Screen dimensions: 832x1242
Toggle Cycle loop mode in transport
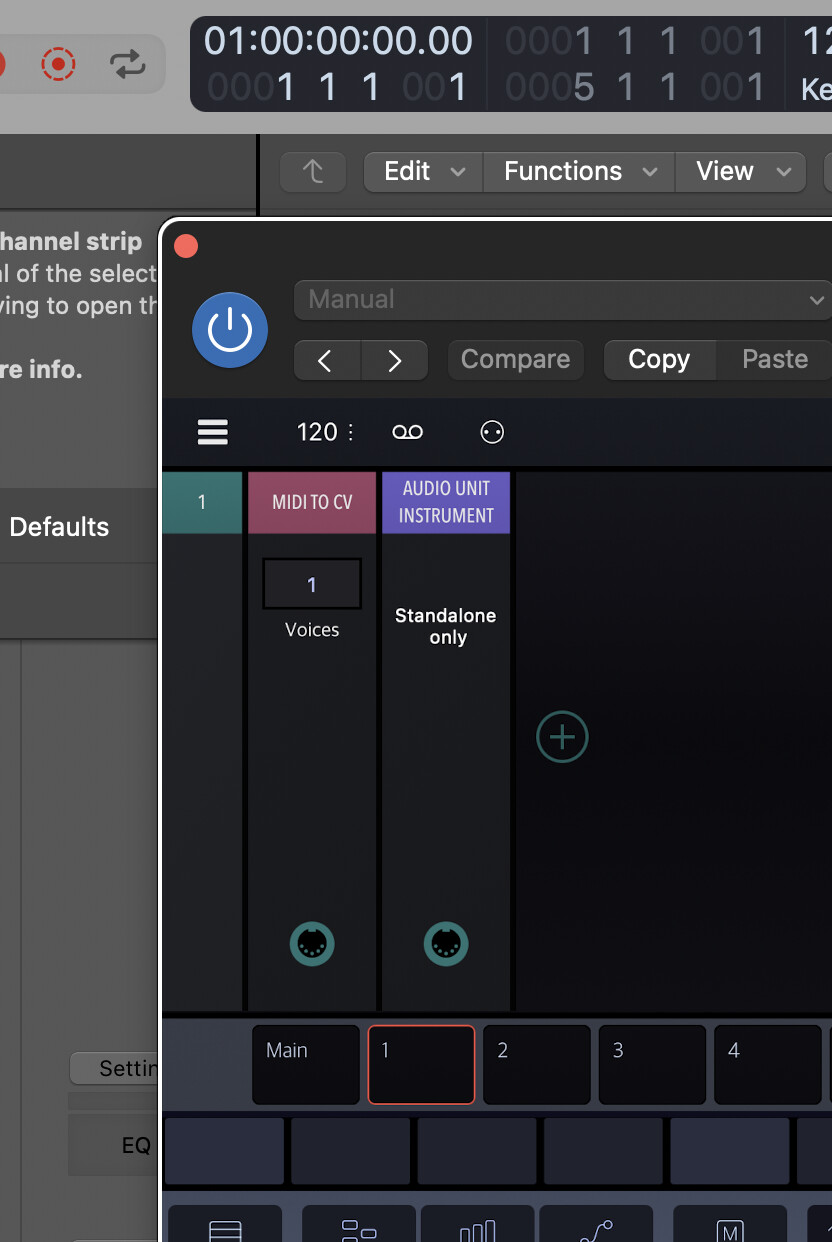pos(127,65)
